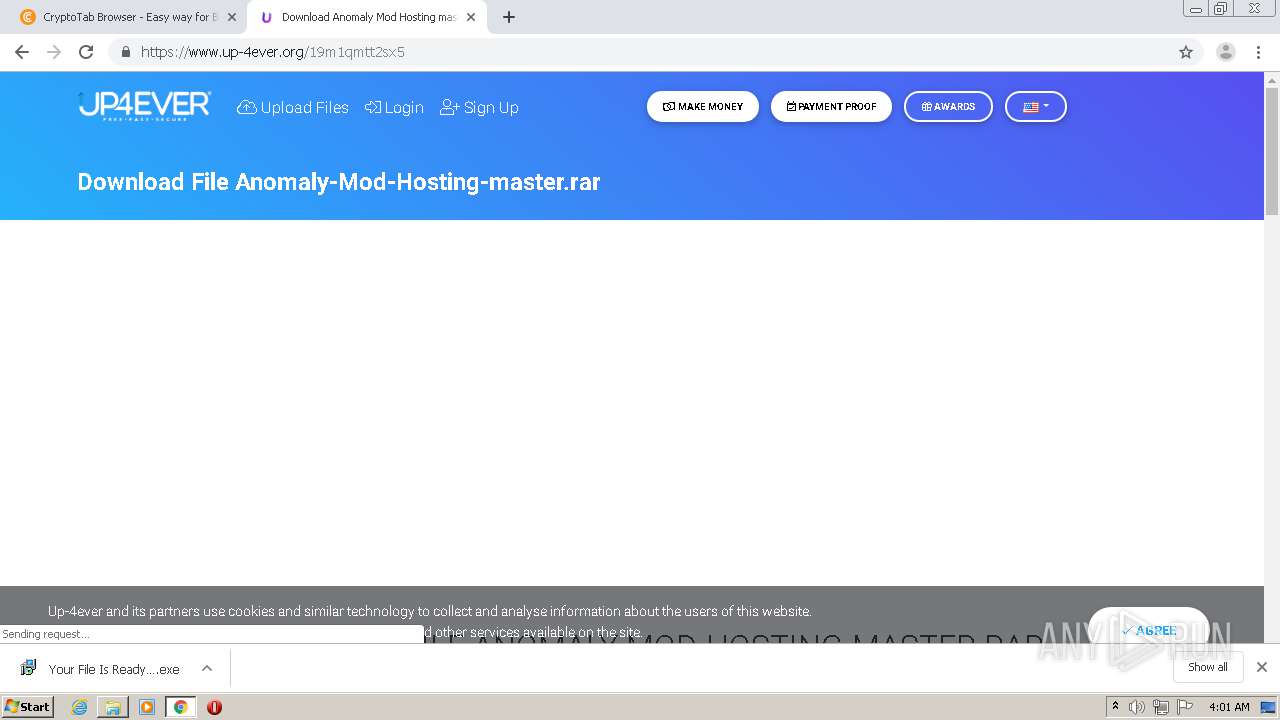Click Show all downloads
Screen dimensions: 1280x720
(1208, 667)
